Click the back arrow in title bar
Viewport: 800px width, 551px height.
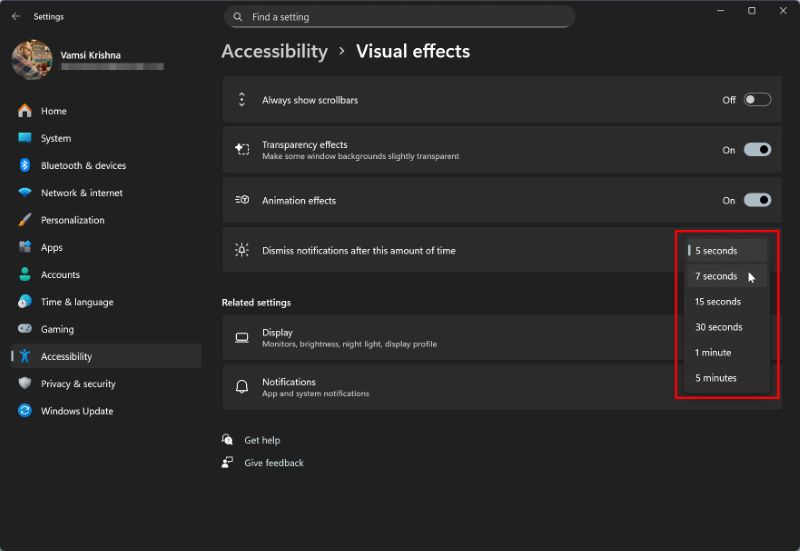(15, 16)
